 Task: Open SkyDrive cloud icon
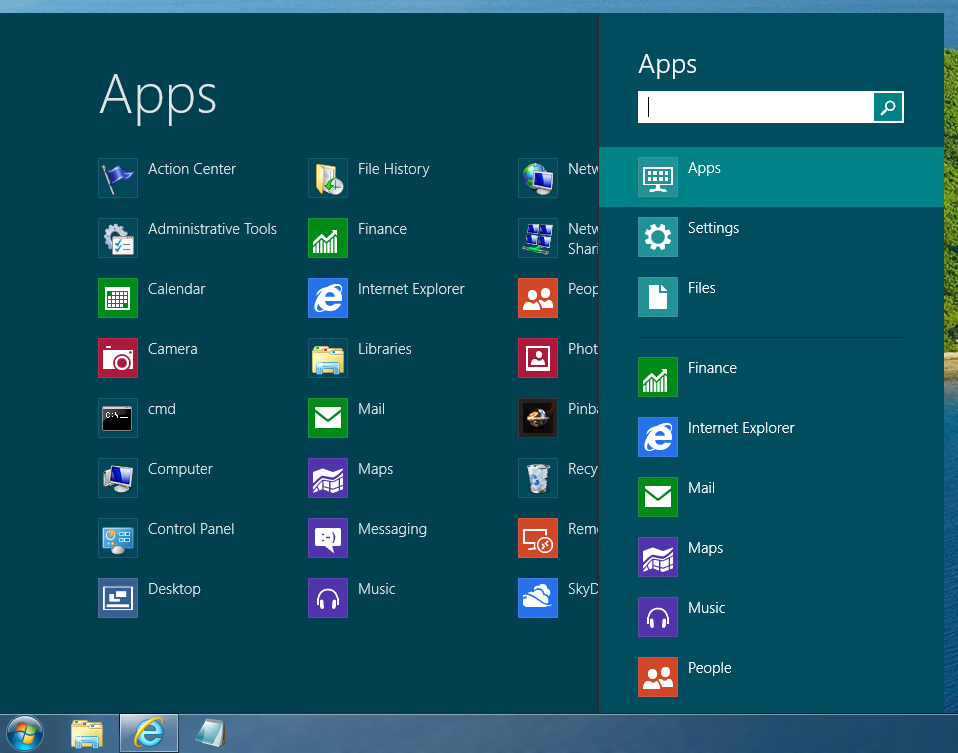click(538, 597)
